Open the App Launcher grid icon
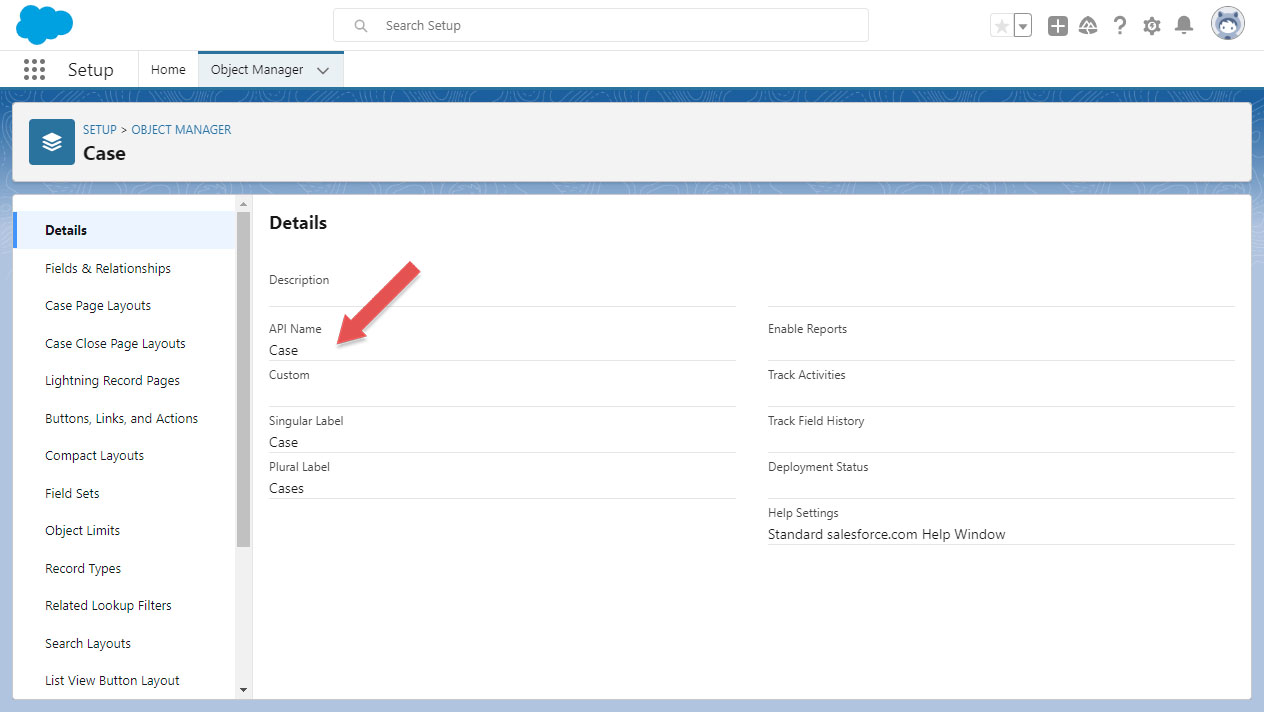The width and height of the screenshot is (1264, 712). (34, 69)
